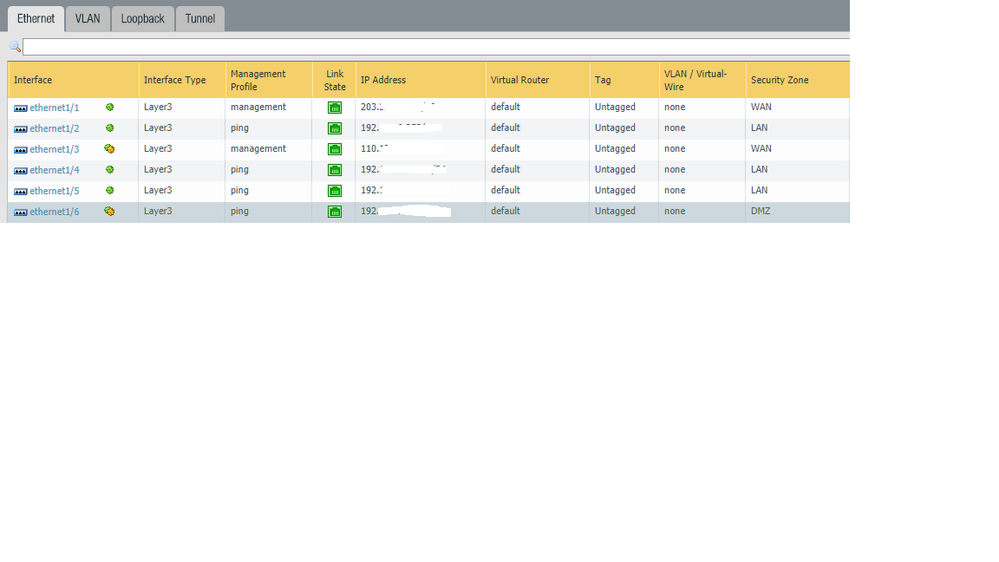Select the 'Layer3' type cell for ethernet1/1
The image size is (999, 562).
coord(182,107)
